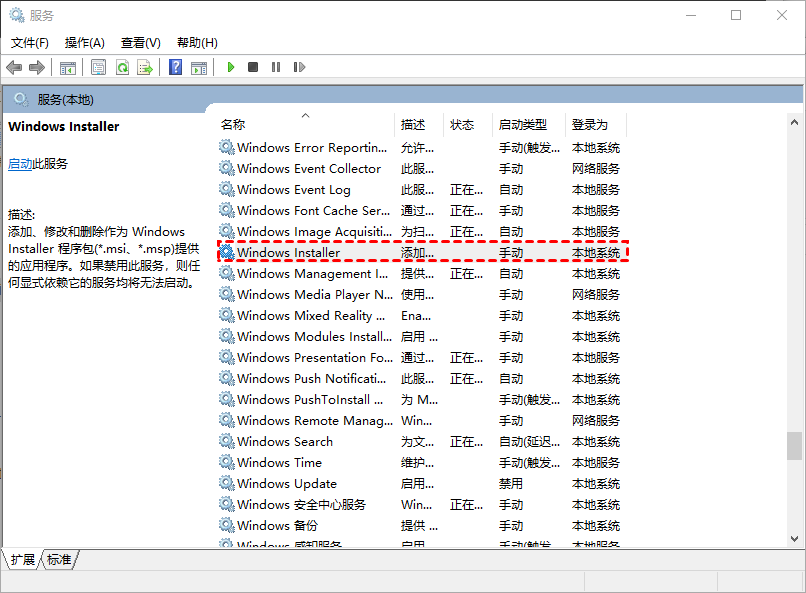Stop the service with square icon
The width and height of the screenshot is (806, 593).
pyautogui.click(x=253, y=67)
